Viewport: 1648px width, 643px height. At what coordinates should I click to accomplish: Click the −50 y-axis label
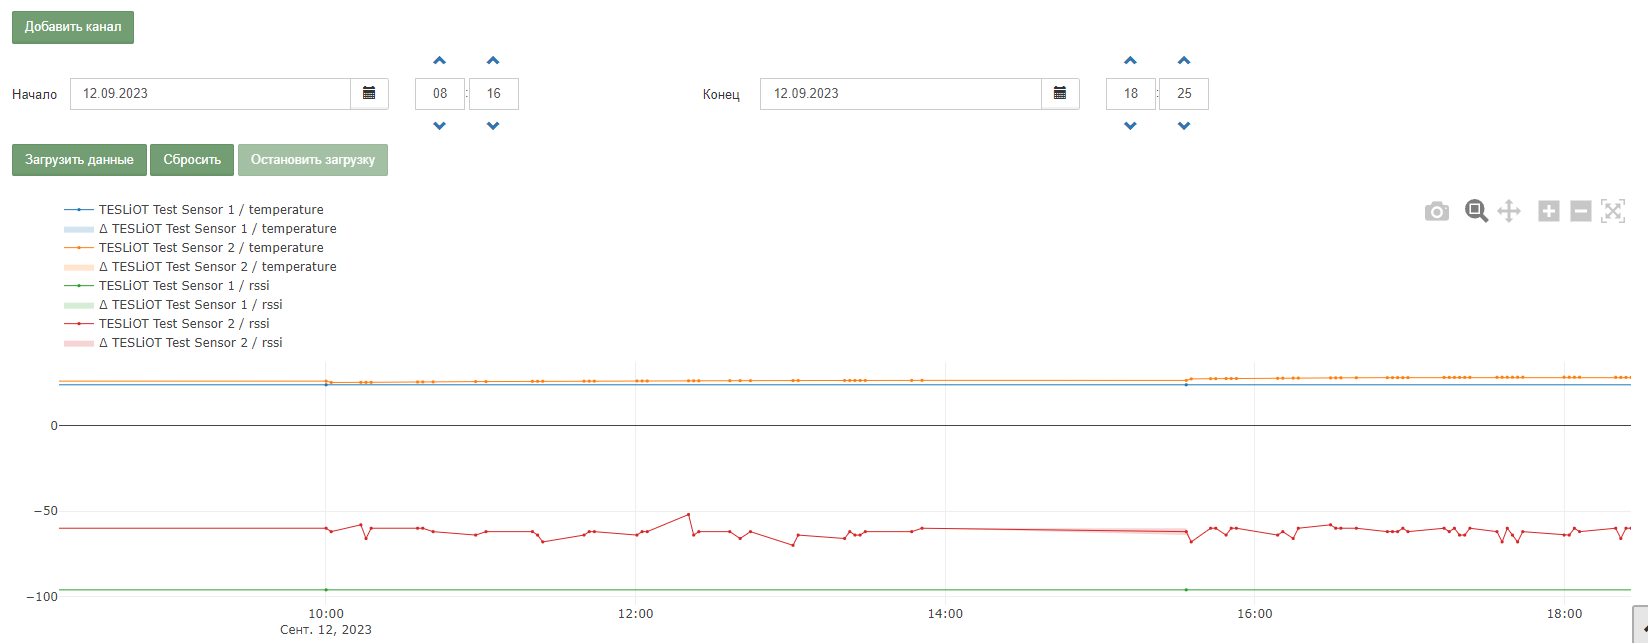pos(46,511)
